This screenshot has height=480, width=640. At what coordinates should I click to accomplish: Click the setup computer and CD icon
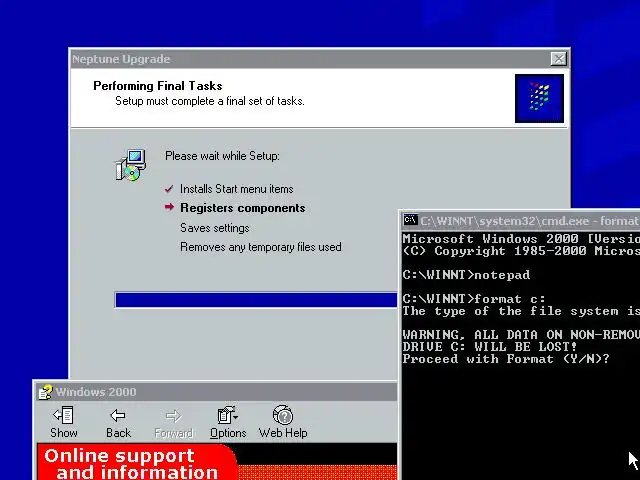[x=130, y=165]
